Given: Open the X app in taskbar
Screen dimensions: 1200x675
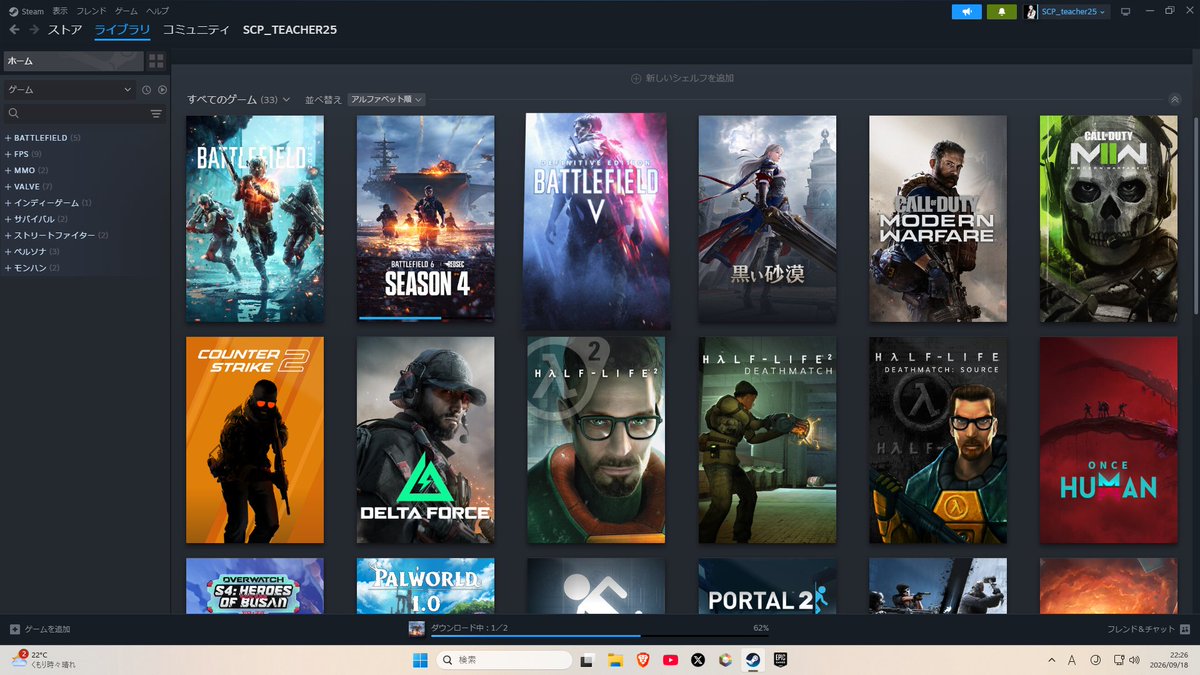Looking at the screenshot, I should (698, 660).
